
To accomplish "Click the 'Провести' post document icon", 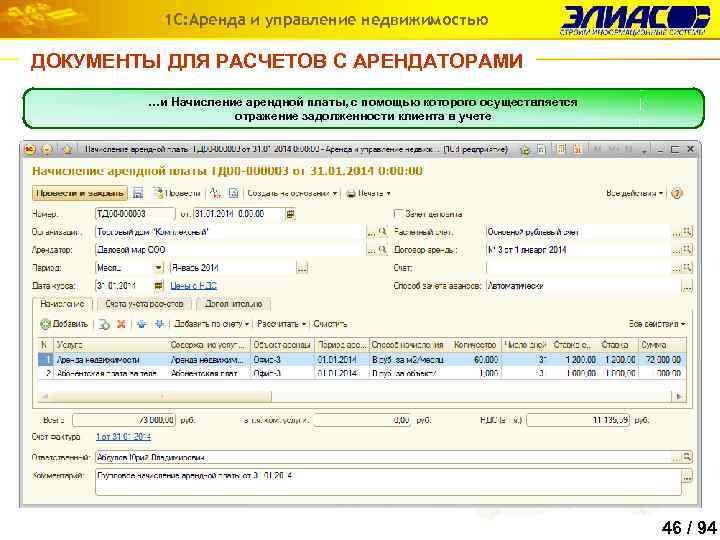I will point(158,193).
